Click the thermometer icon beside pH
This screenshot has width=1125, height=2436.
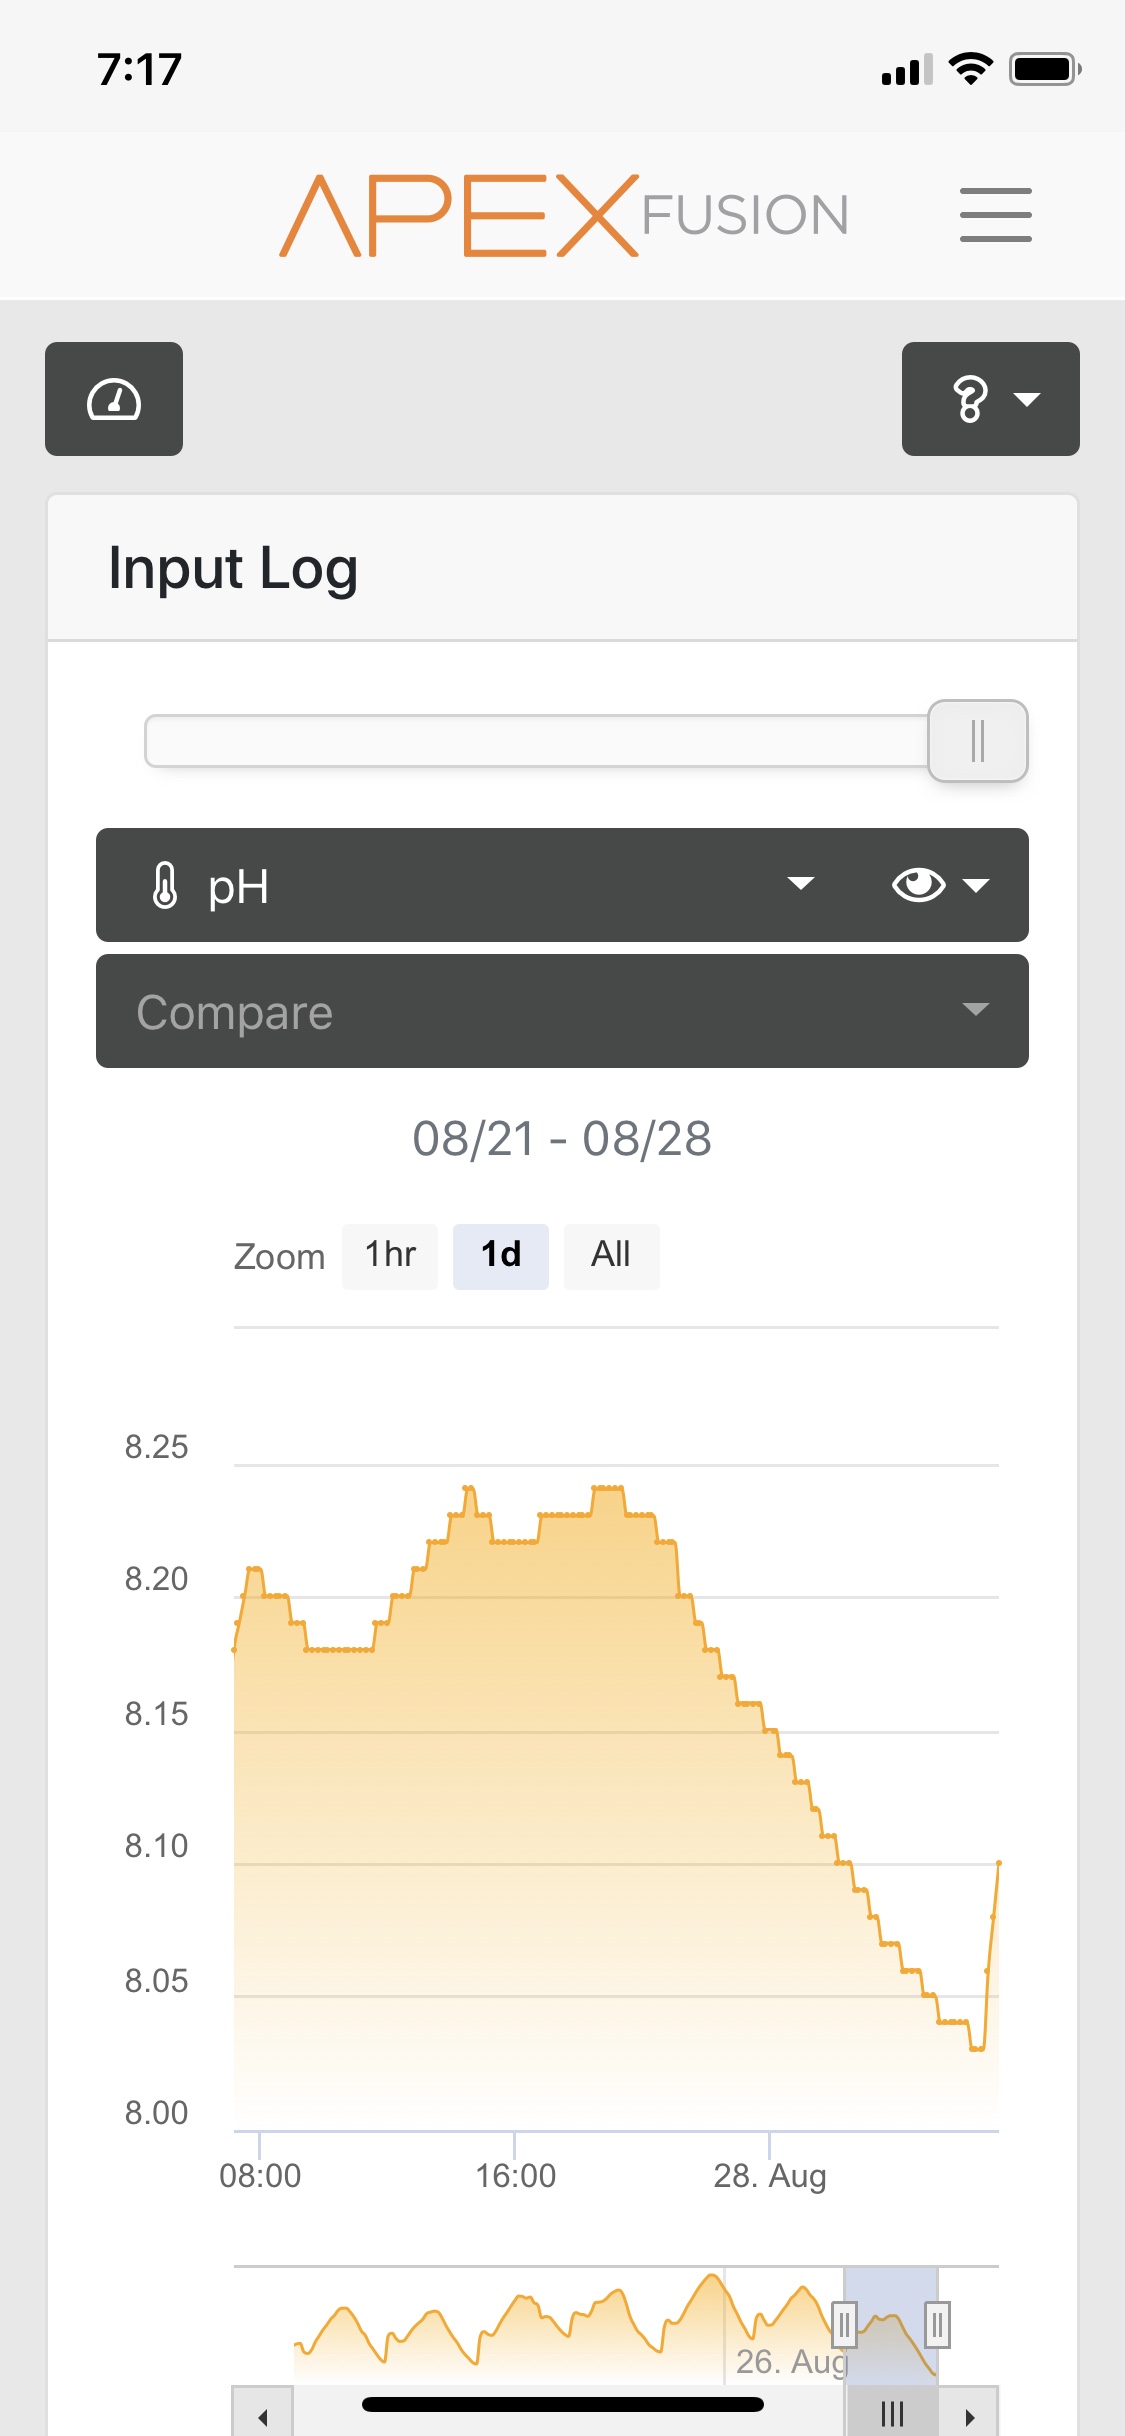click(165, 885)
